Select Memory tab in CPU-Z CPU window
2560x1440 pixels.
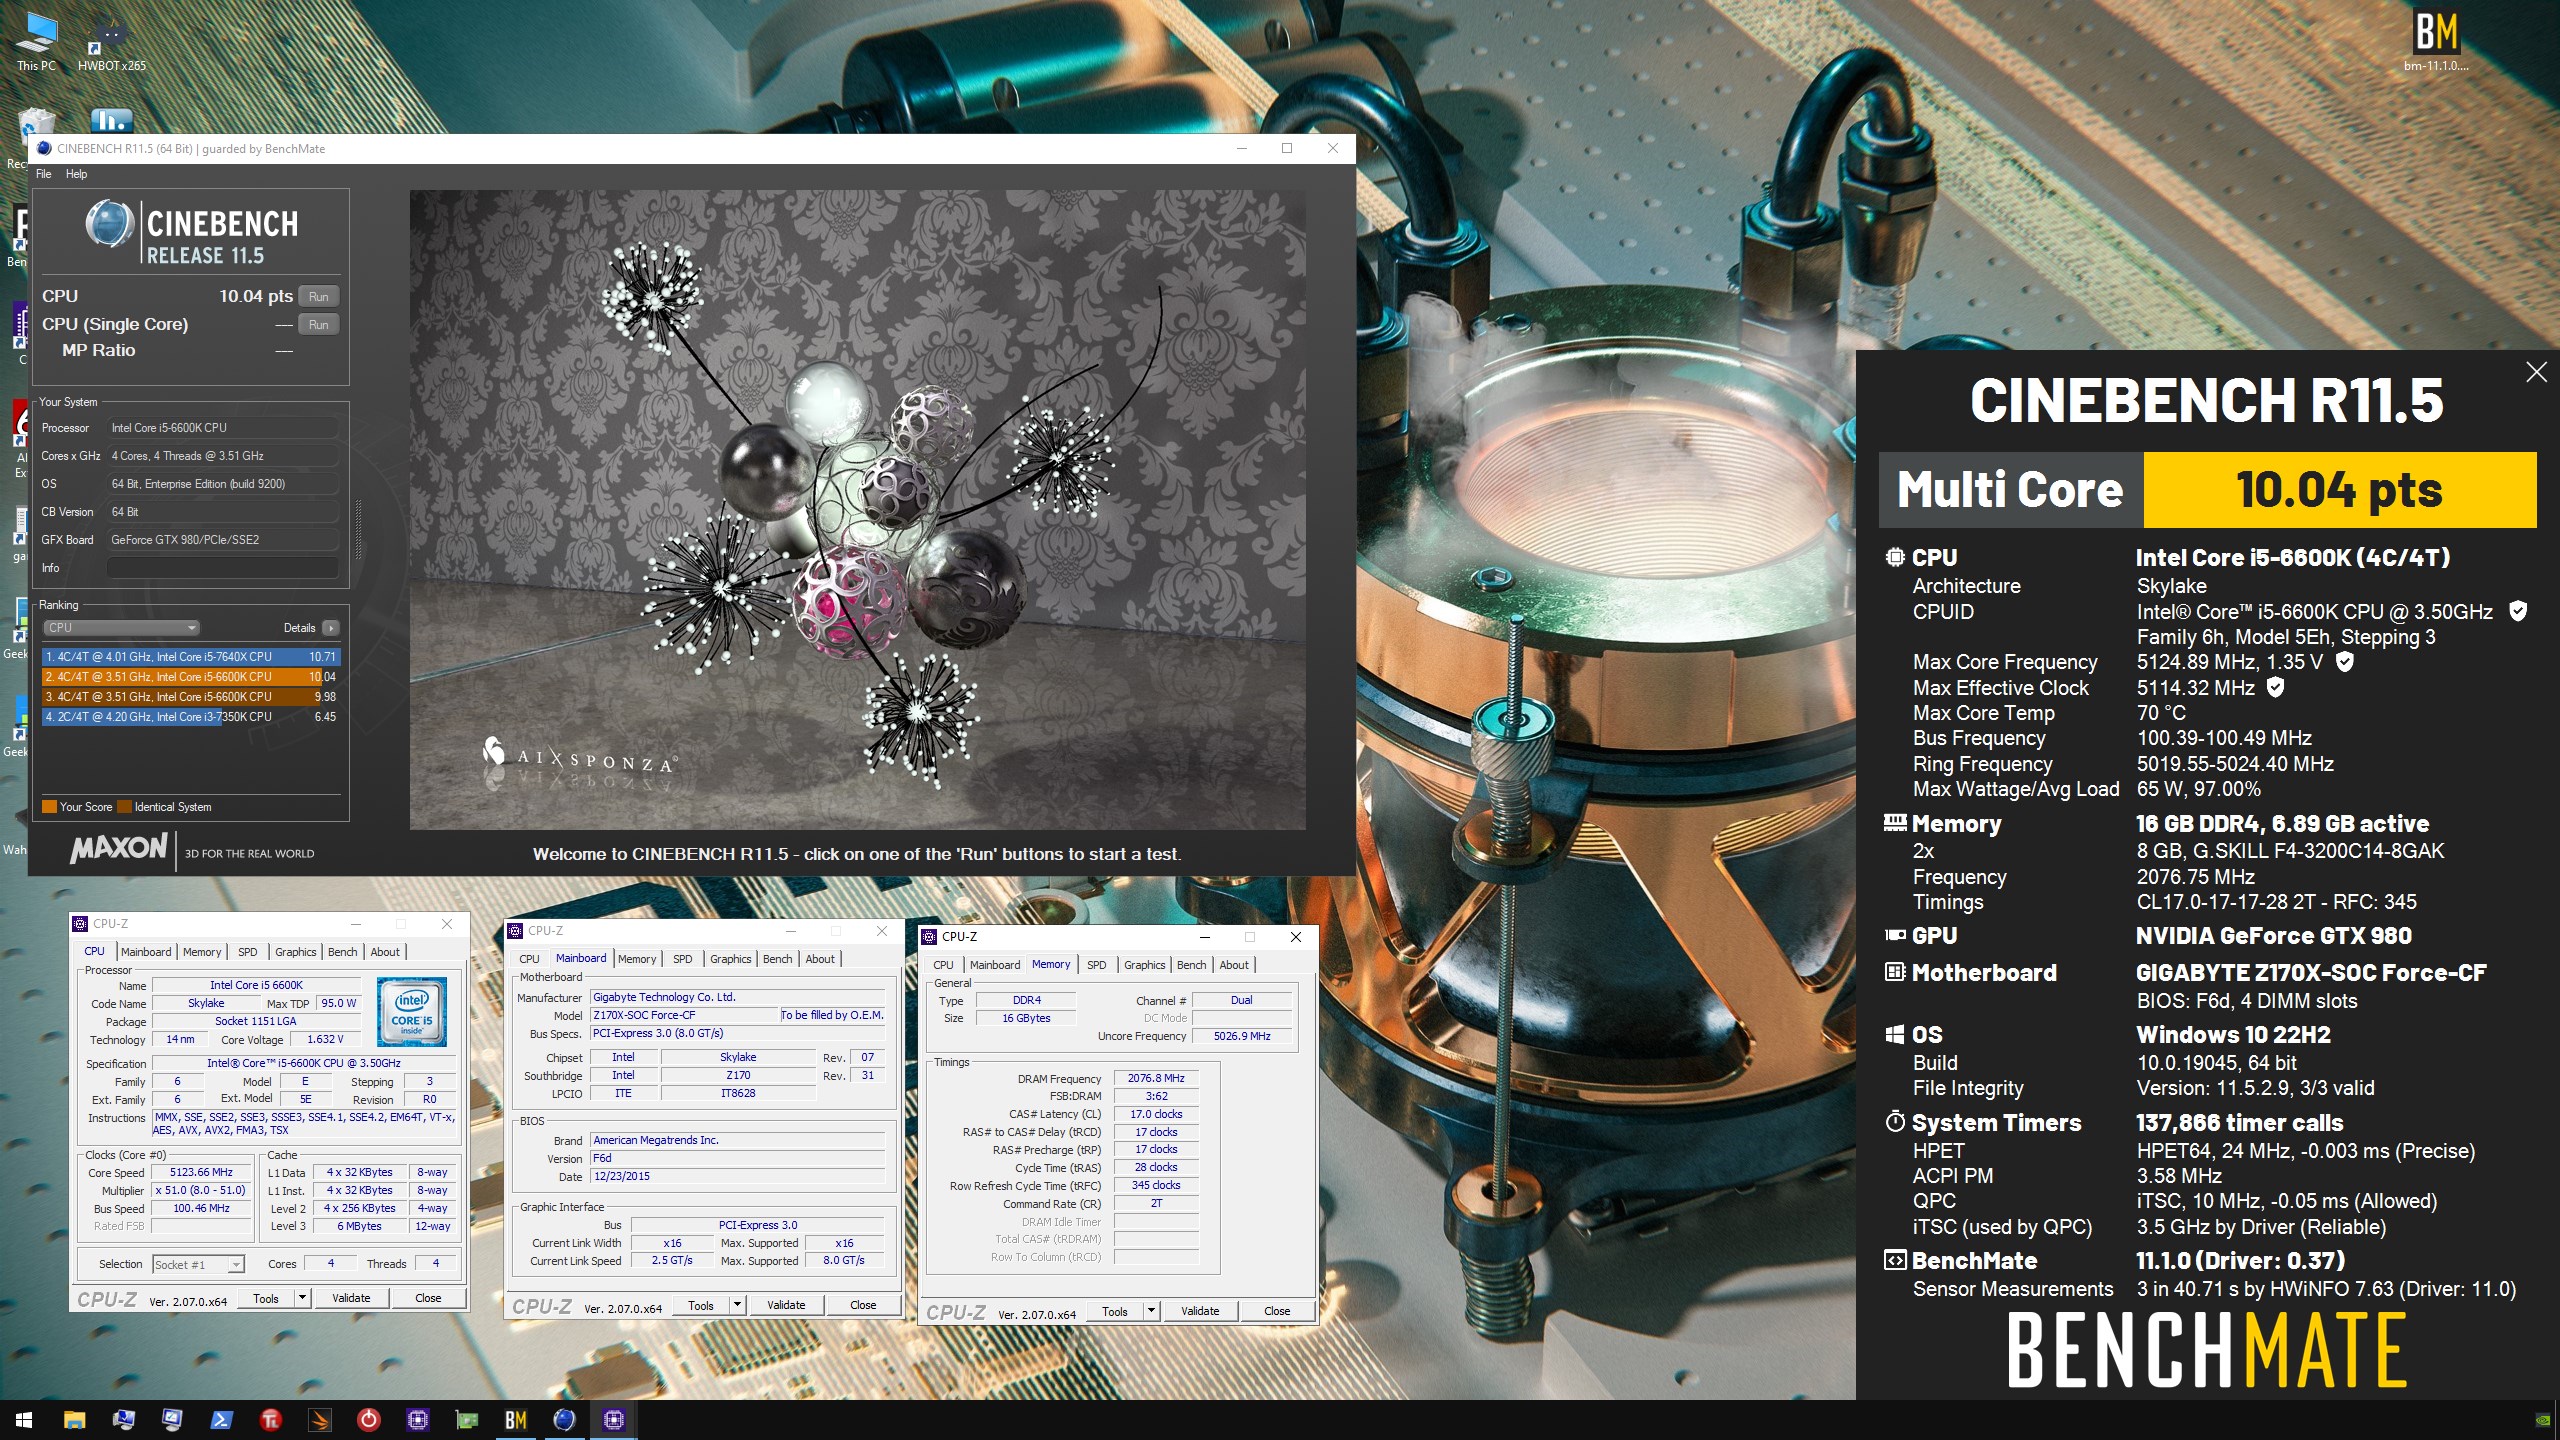(202, 952)
